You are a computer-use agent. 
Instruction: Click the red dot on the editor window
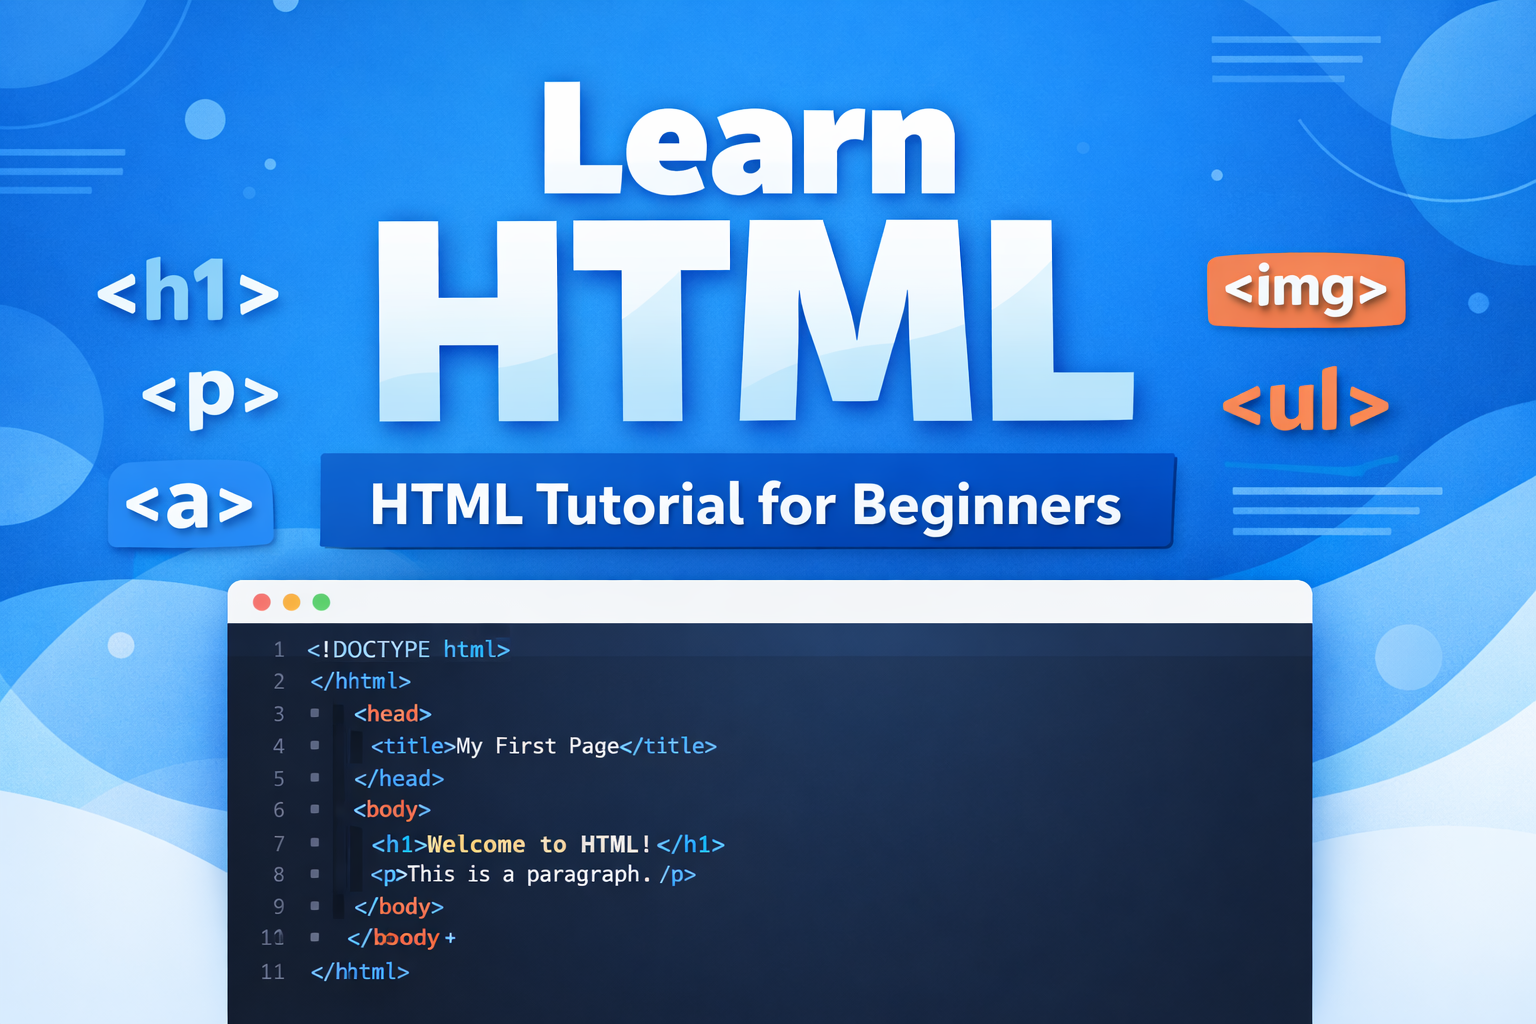click(261, 602)
